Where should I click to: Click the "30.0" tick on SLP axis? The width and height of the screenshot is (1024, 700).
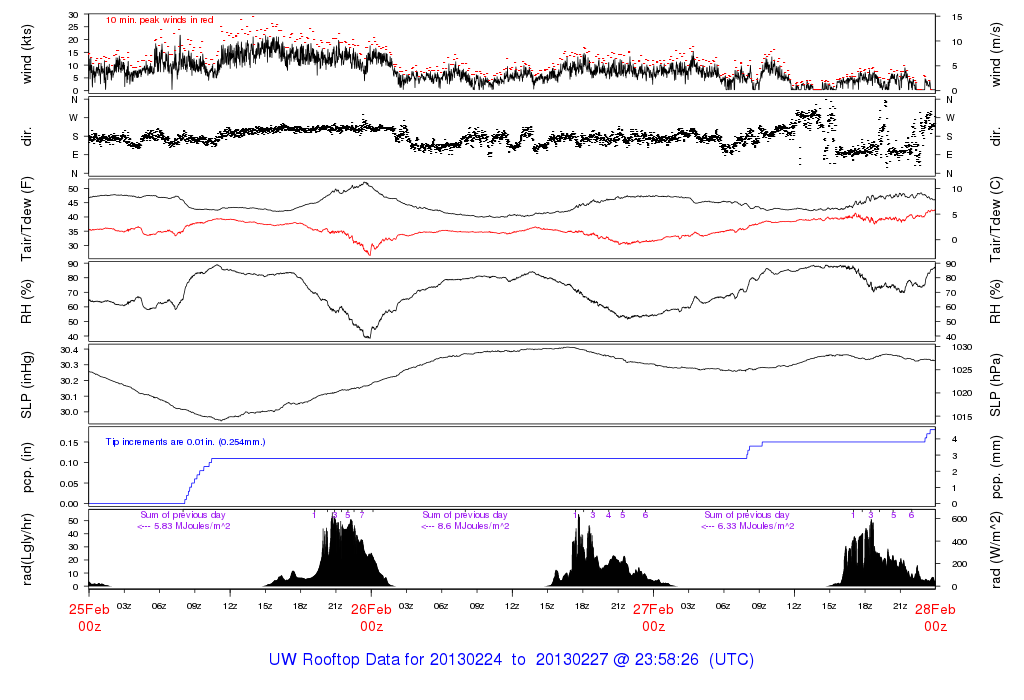[x=69, y=412]
